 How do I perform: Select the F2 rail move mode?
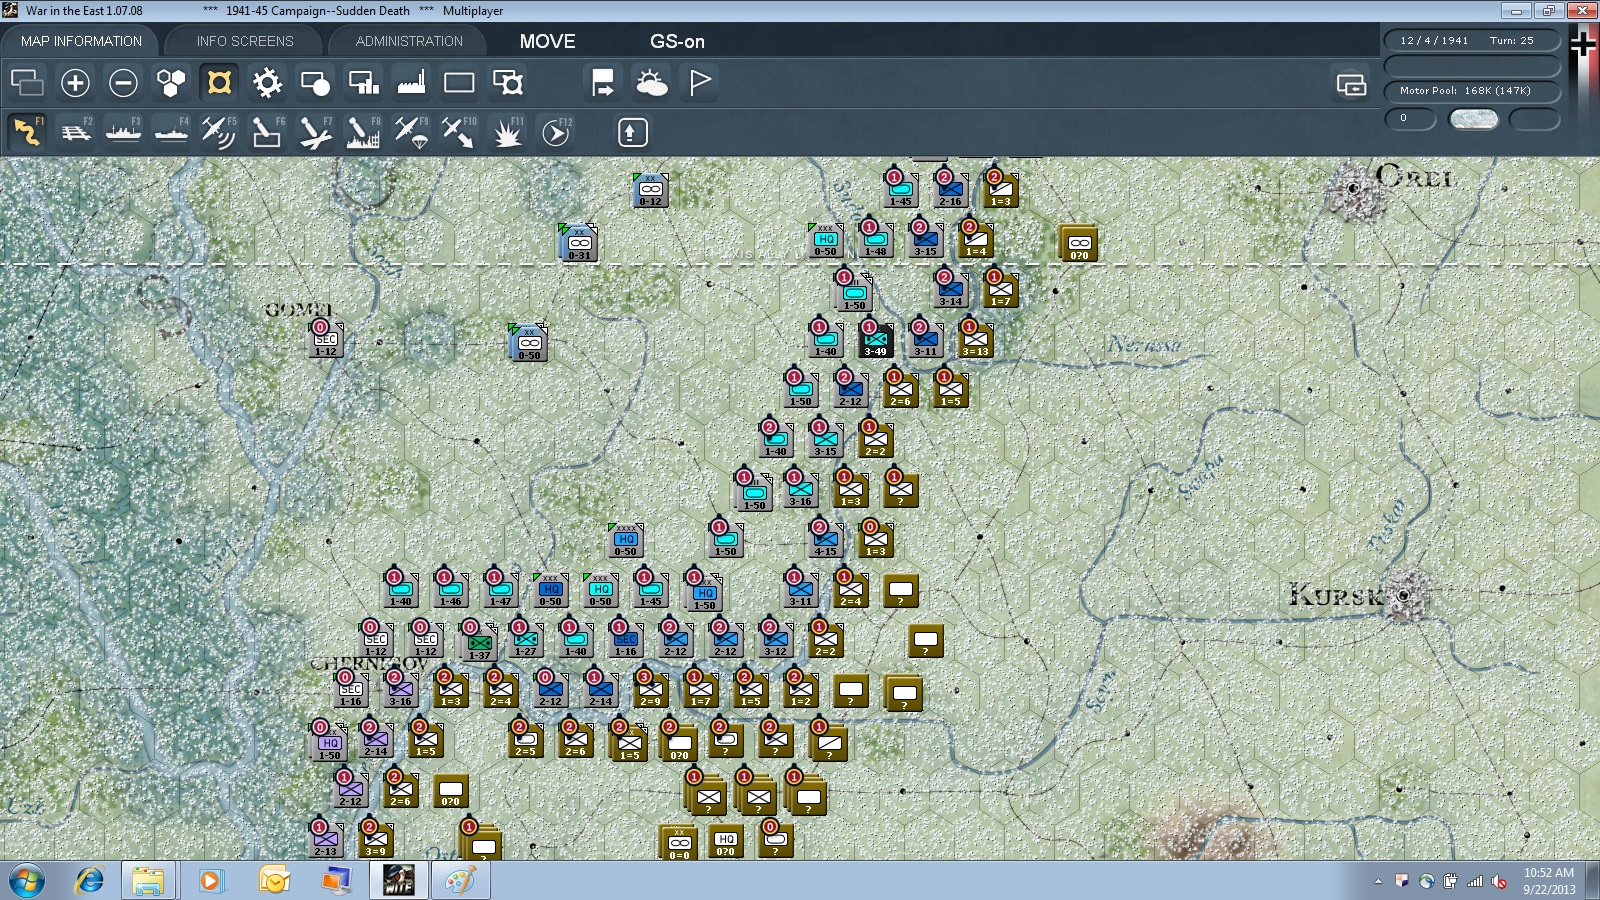tap(75, 132)
